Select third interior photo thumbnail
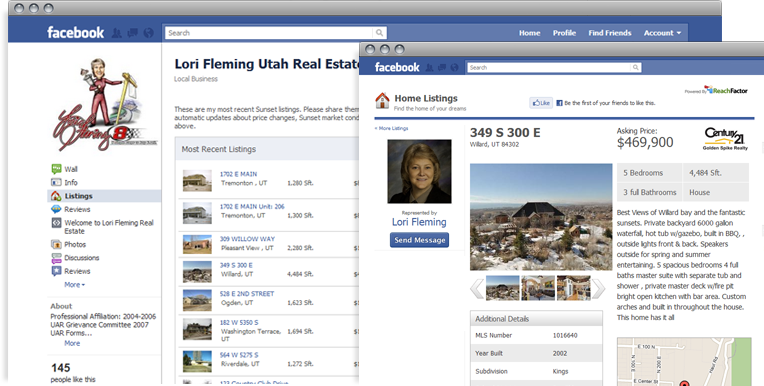Screen dimensions: 764x386 click(573, 288)
